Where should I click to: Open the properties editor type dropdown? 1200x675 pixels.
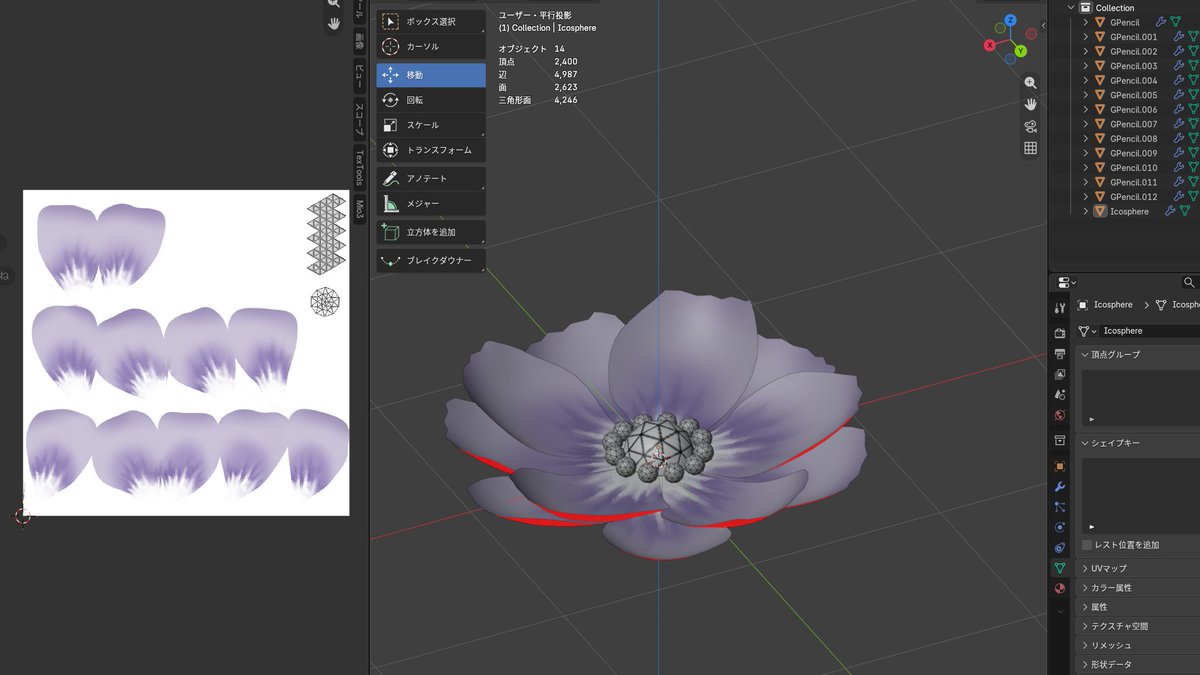click(1066, 283)
